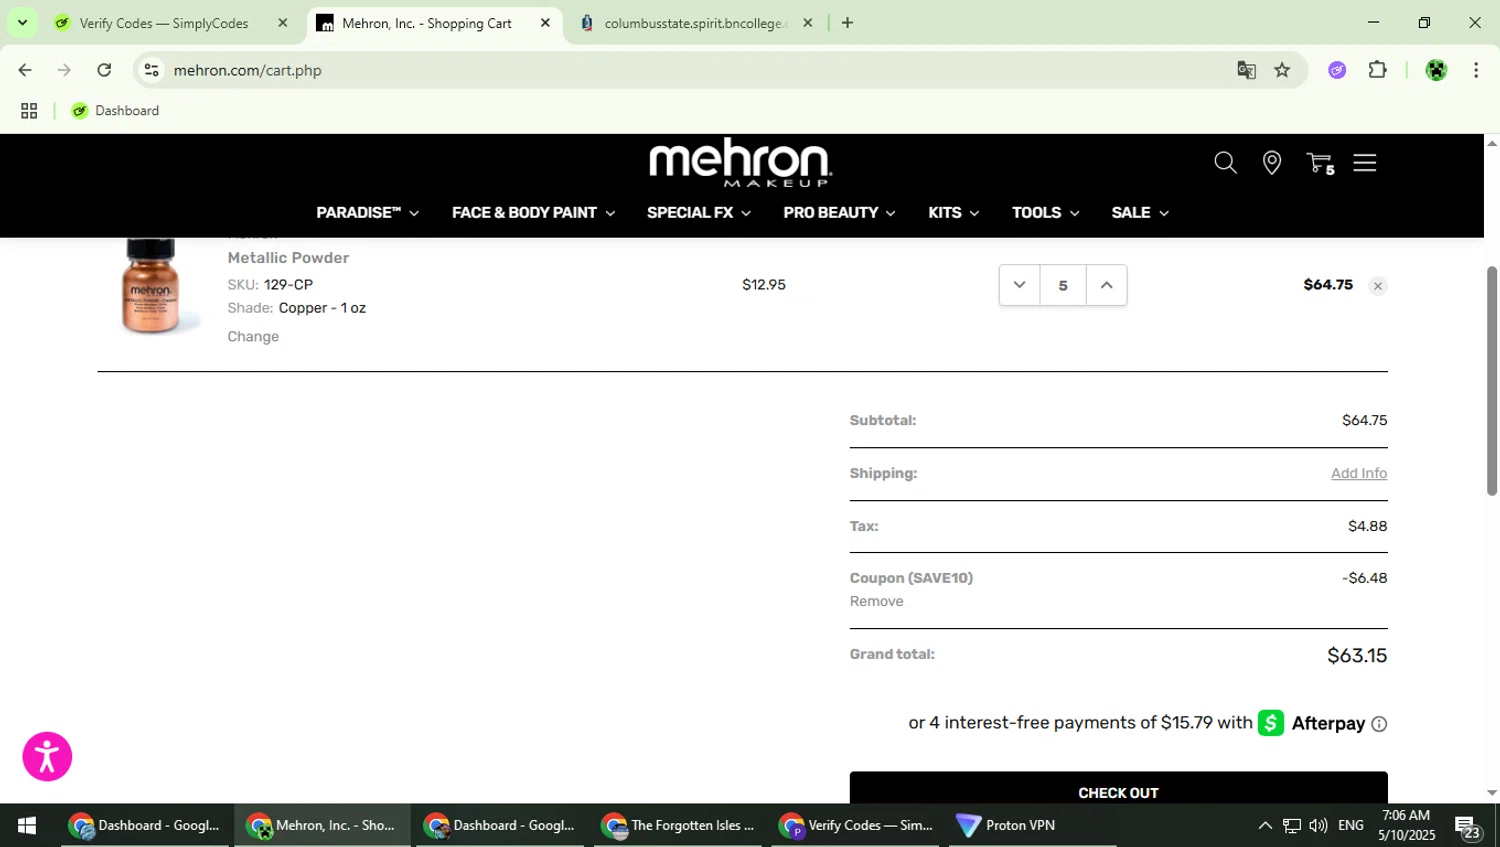Go forward in browser history

click(64, 70)
